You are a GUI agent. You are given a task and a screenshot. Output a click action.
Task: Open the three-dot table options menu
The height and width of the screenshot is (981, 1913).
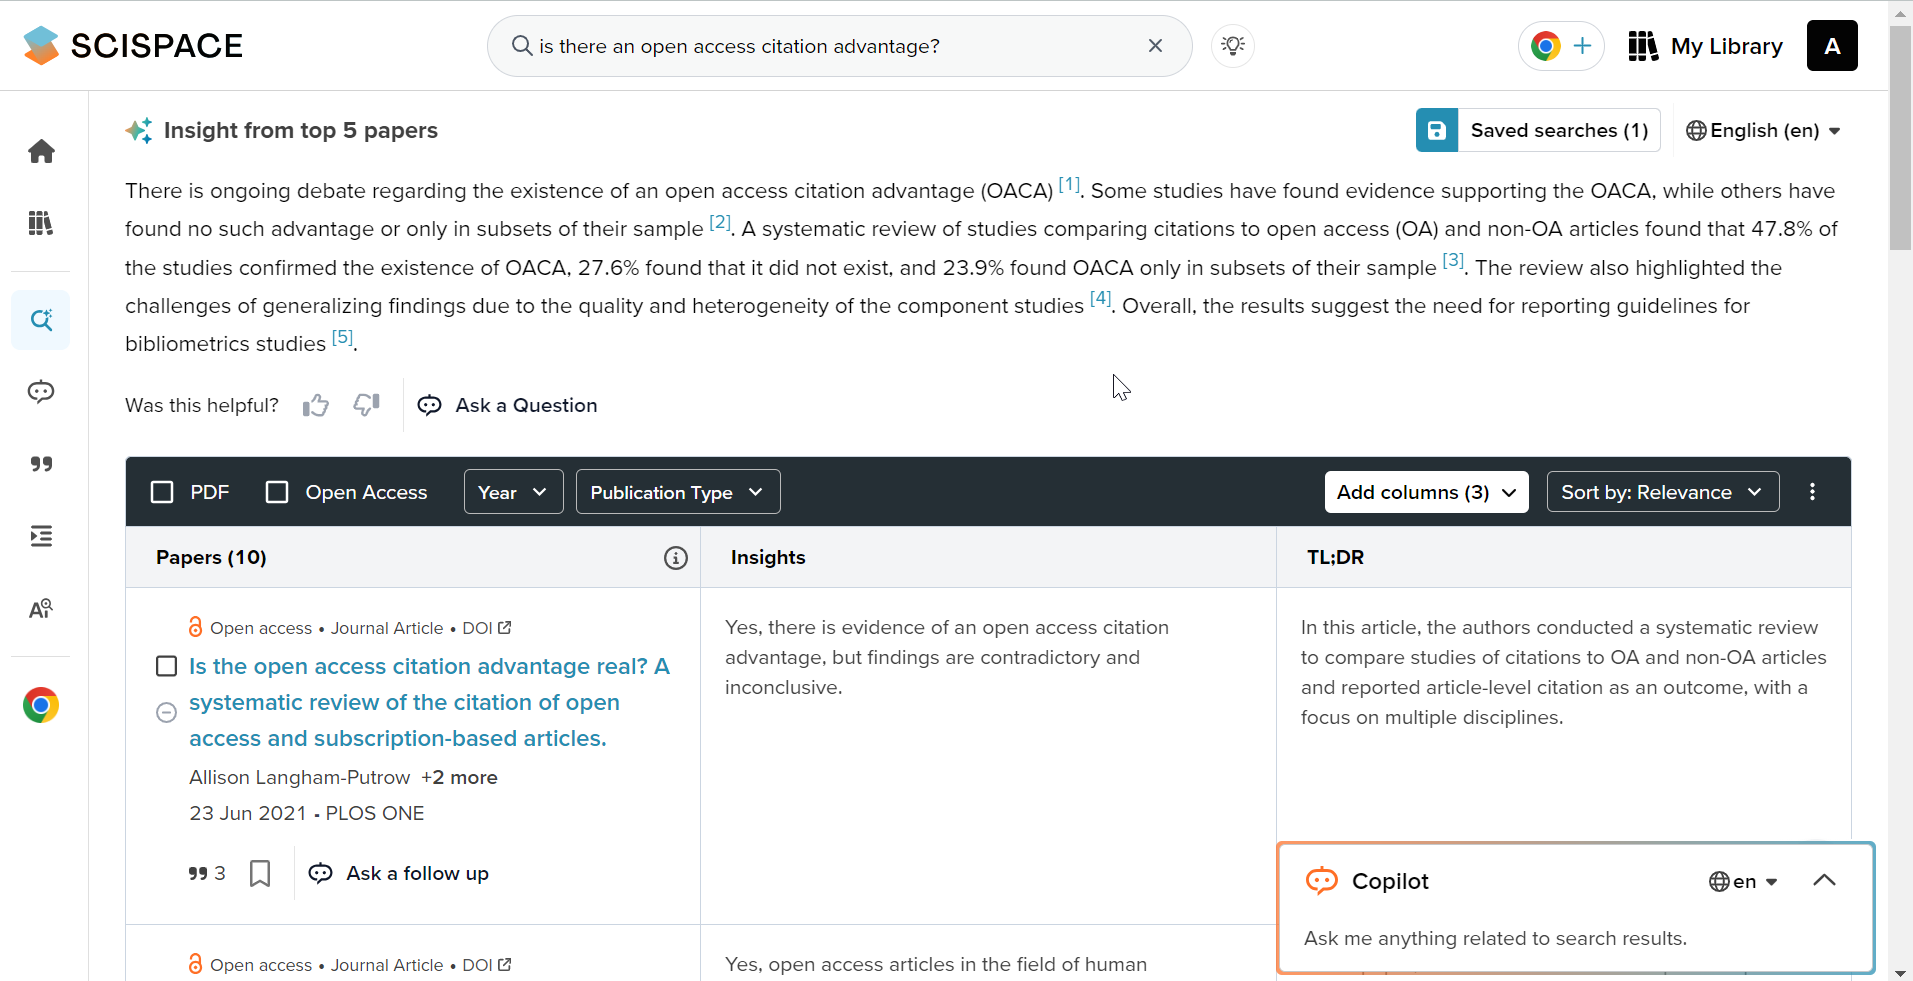click(x=1812, y=492)
